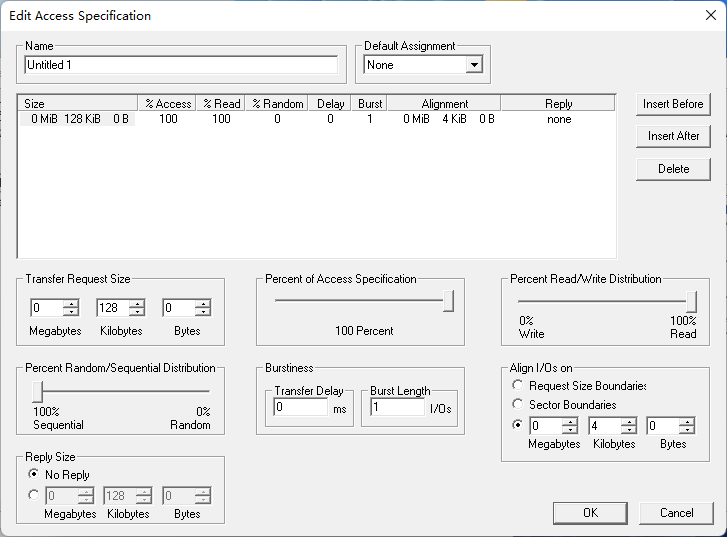This screenshot has height=537, width=727.
Task: Open the Default Assignment dropdown
Action: coord(474,65)
